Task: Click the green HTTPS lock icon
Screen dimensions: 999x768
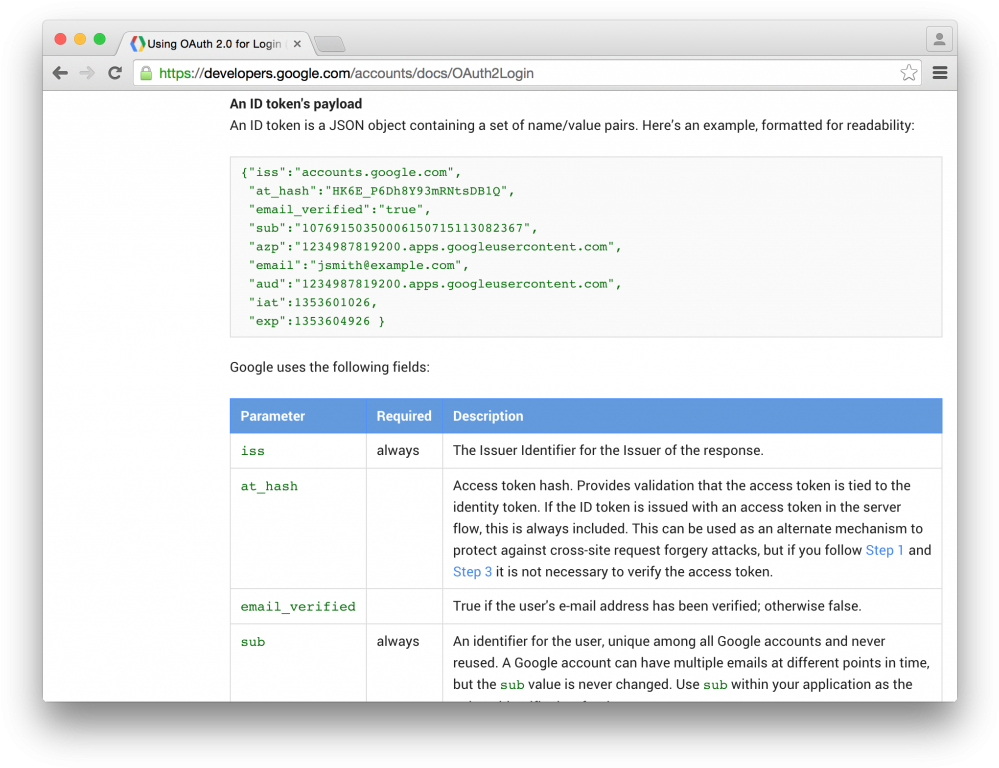Action: pos(147,72)
